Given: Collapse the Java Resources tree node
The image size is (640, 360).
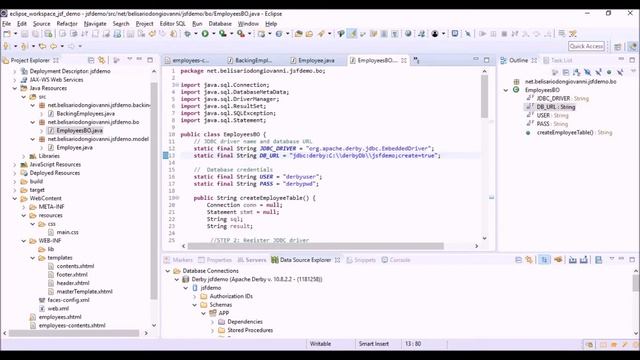Looking at the screenshot, I should [x=15, y=88].
